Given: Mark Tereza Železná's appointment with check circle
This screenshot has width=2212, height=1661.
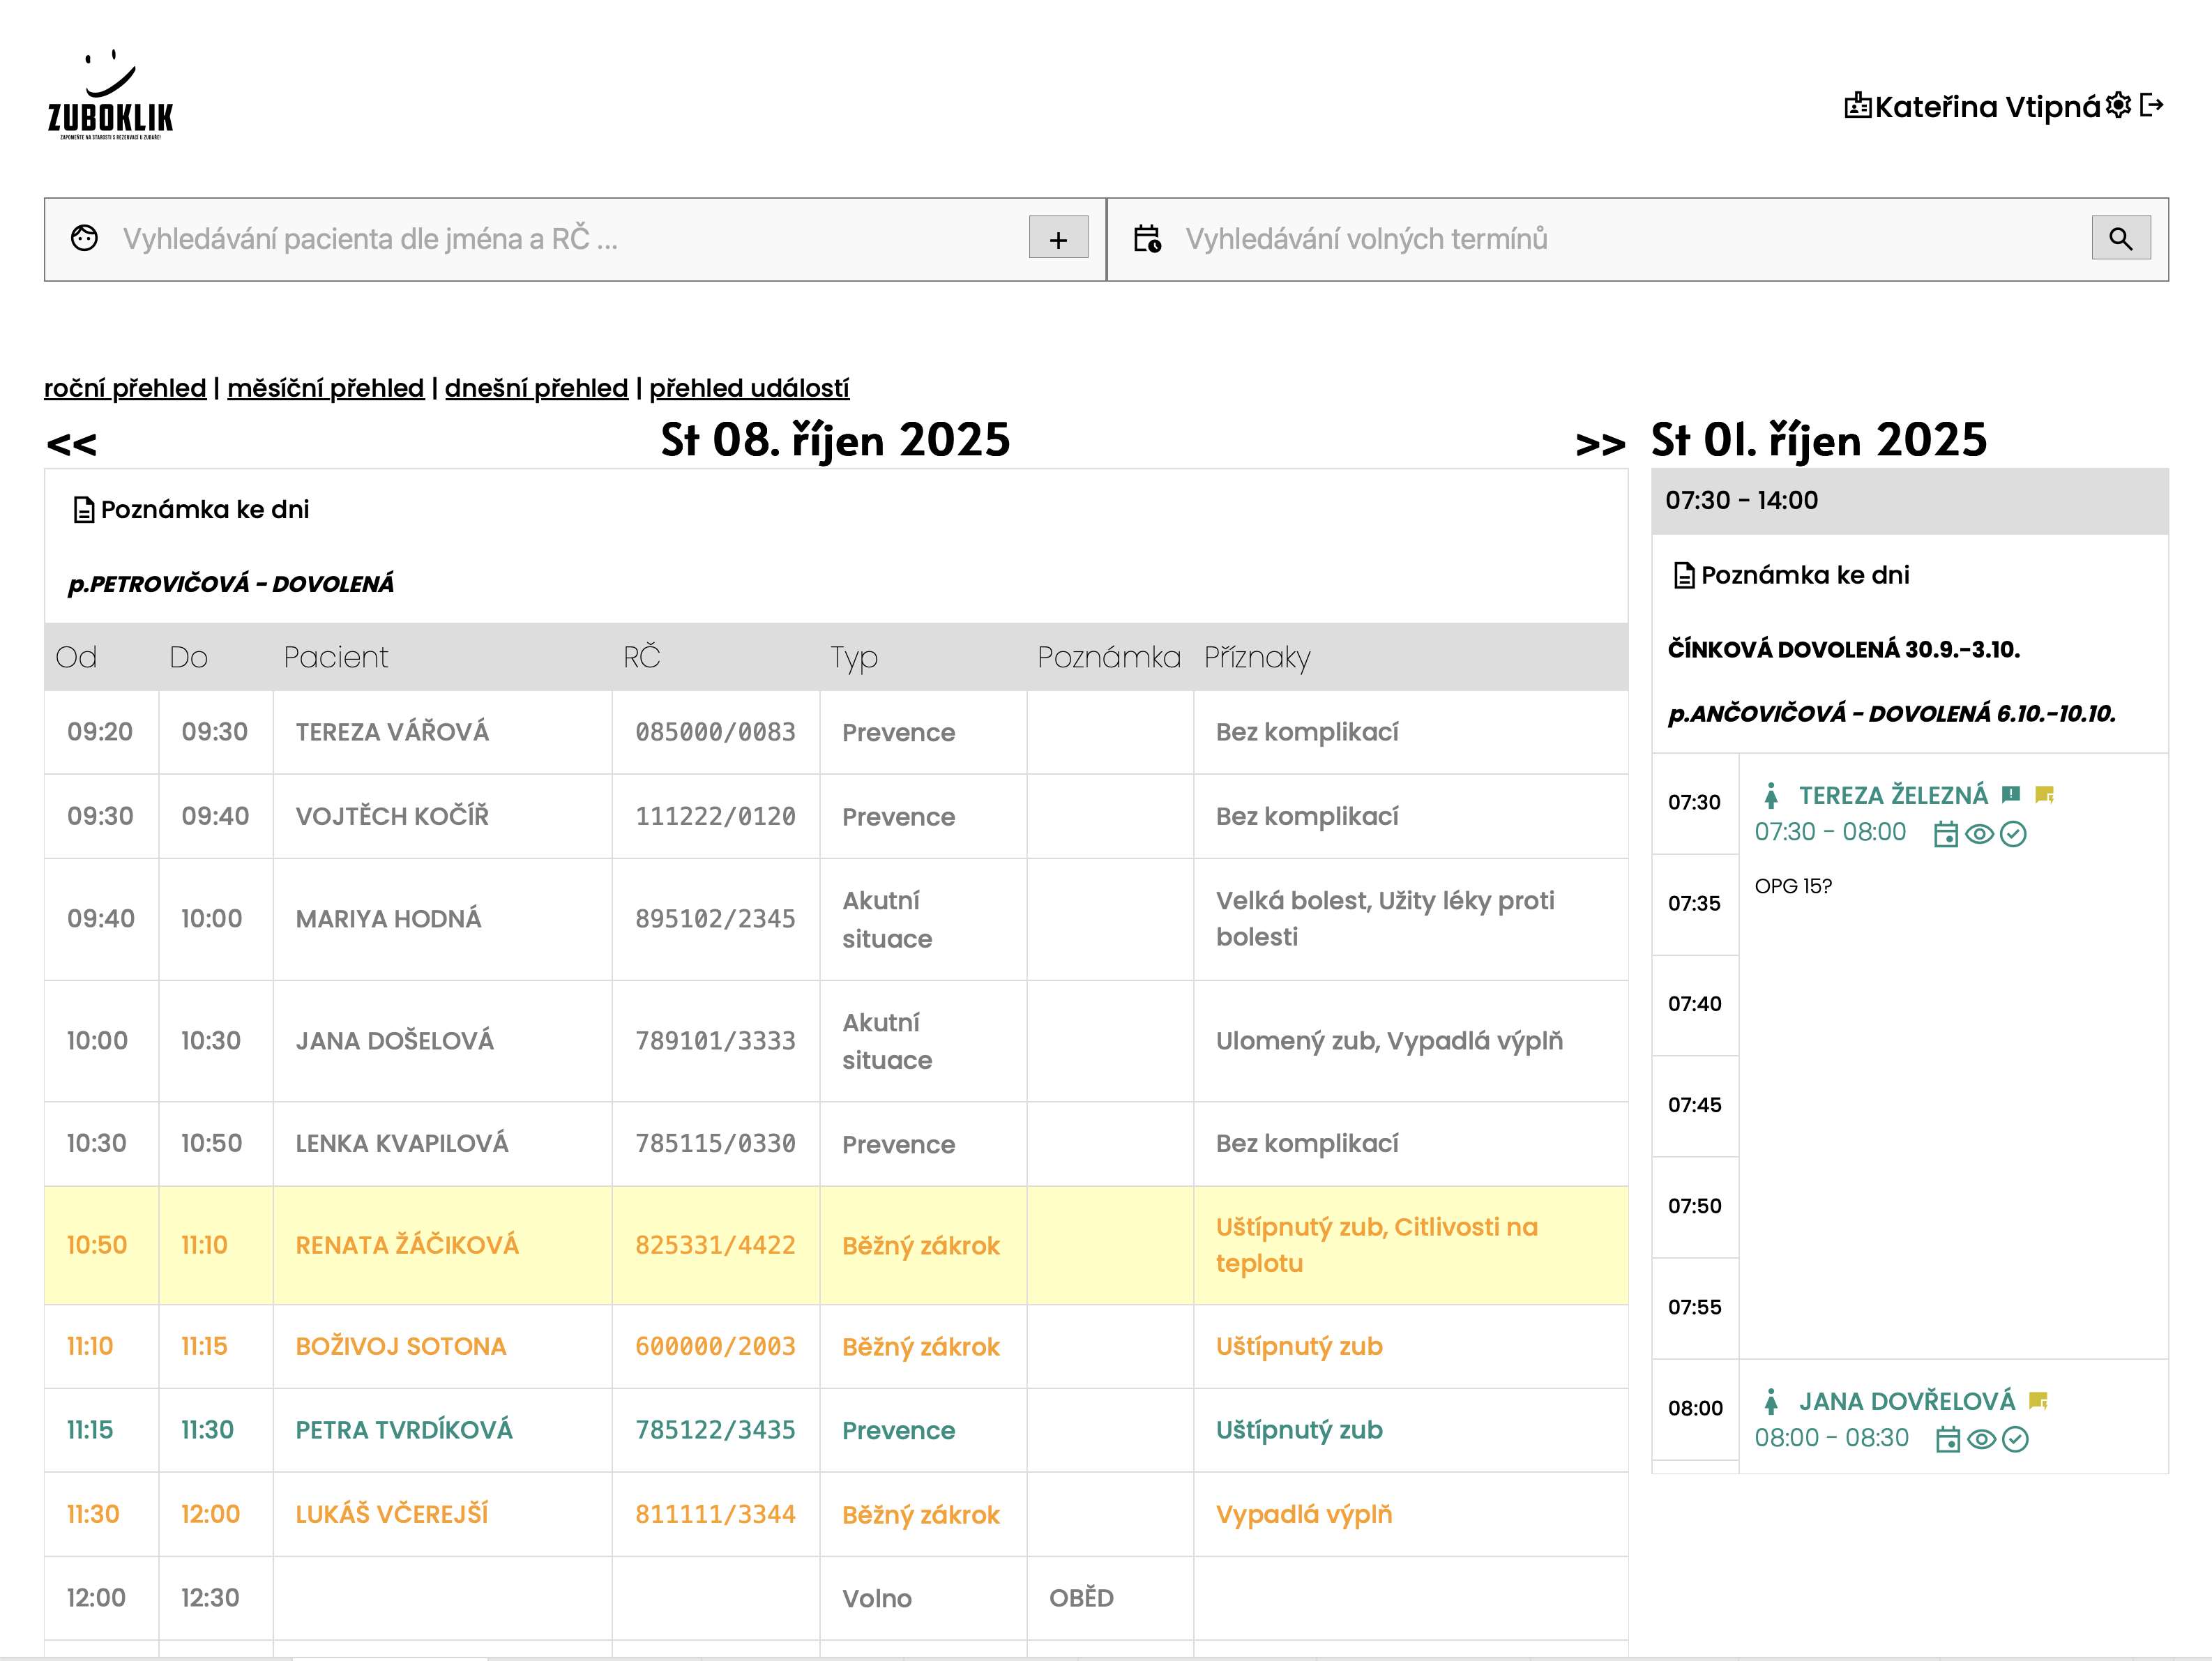Looking at the screenshot, I should (2013, 834).
